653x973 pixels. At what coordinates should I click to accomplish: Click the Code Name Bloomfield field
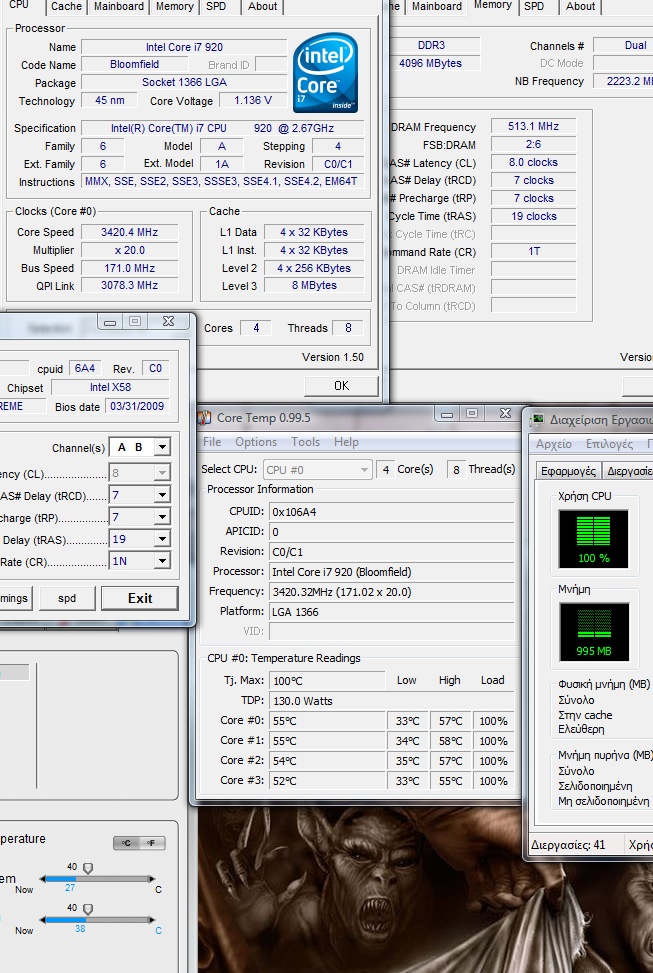pos(135,65)
